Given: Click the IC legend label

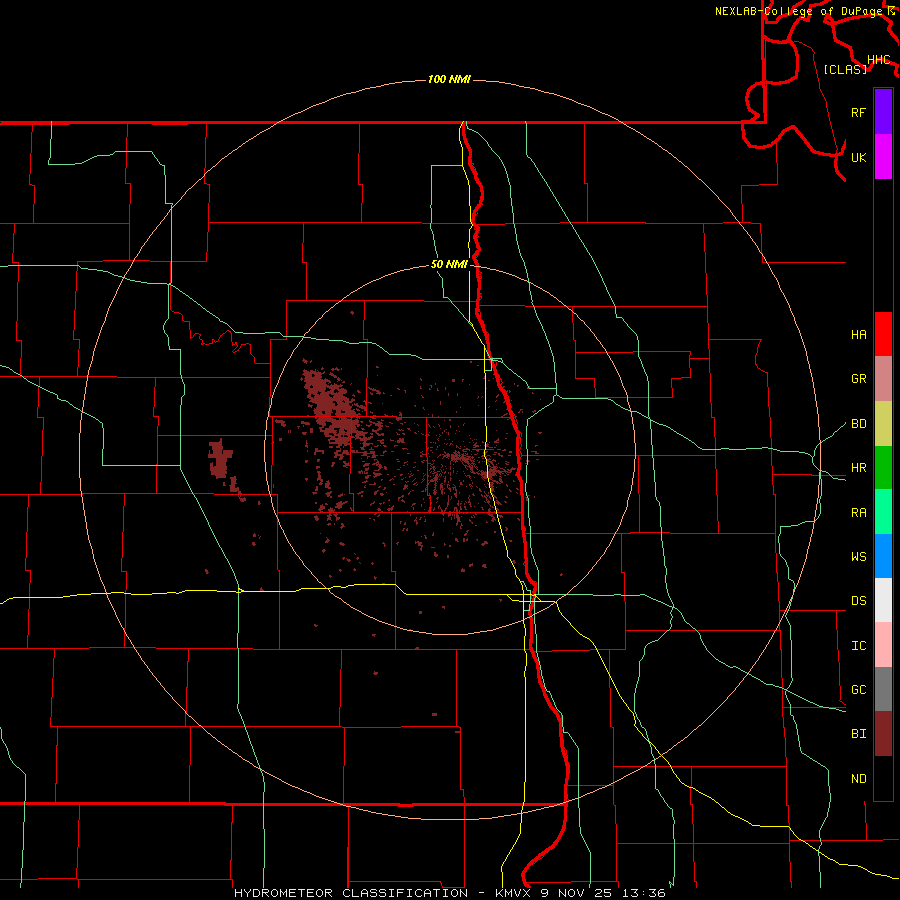Looking at the screenshot, I should tap(858, 646).
